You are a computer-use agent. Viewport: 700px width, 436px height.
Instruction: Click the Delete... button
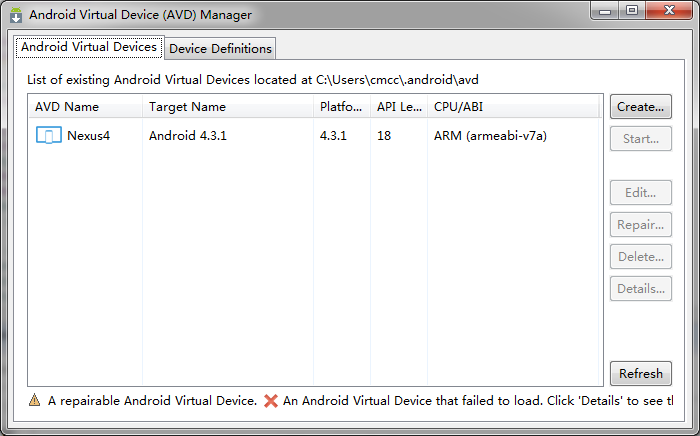[x=640, y=257]
